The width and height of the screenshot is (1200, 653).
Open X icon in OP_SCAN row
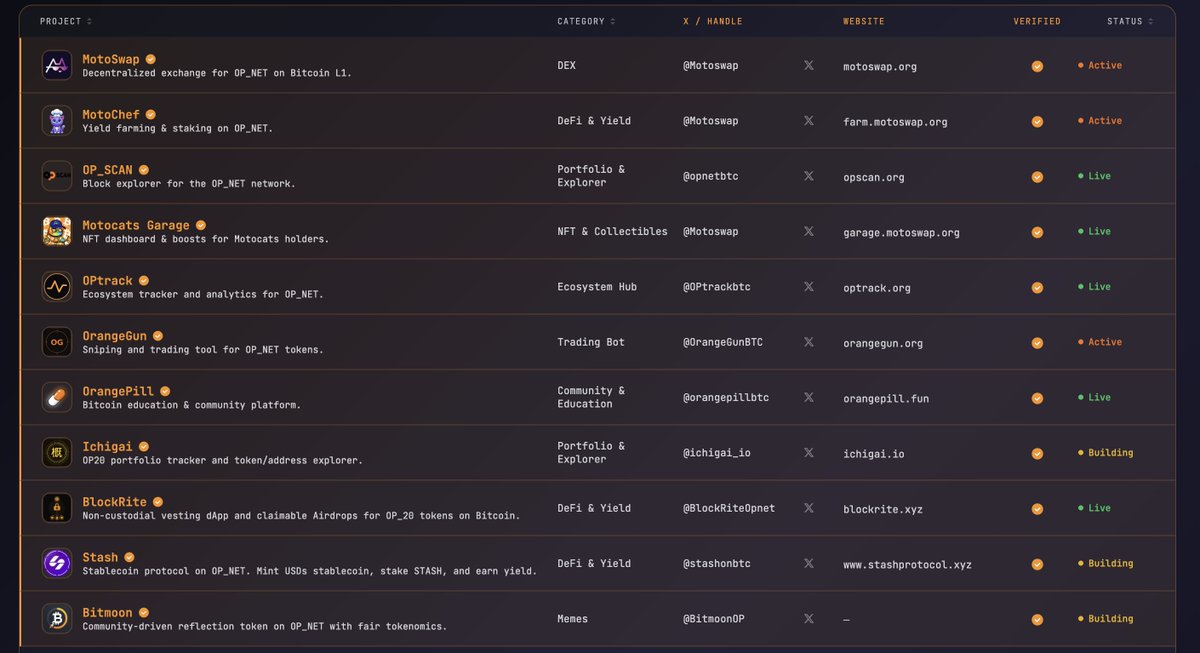pyautogui.click(x=809, y=176)
